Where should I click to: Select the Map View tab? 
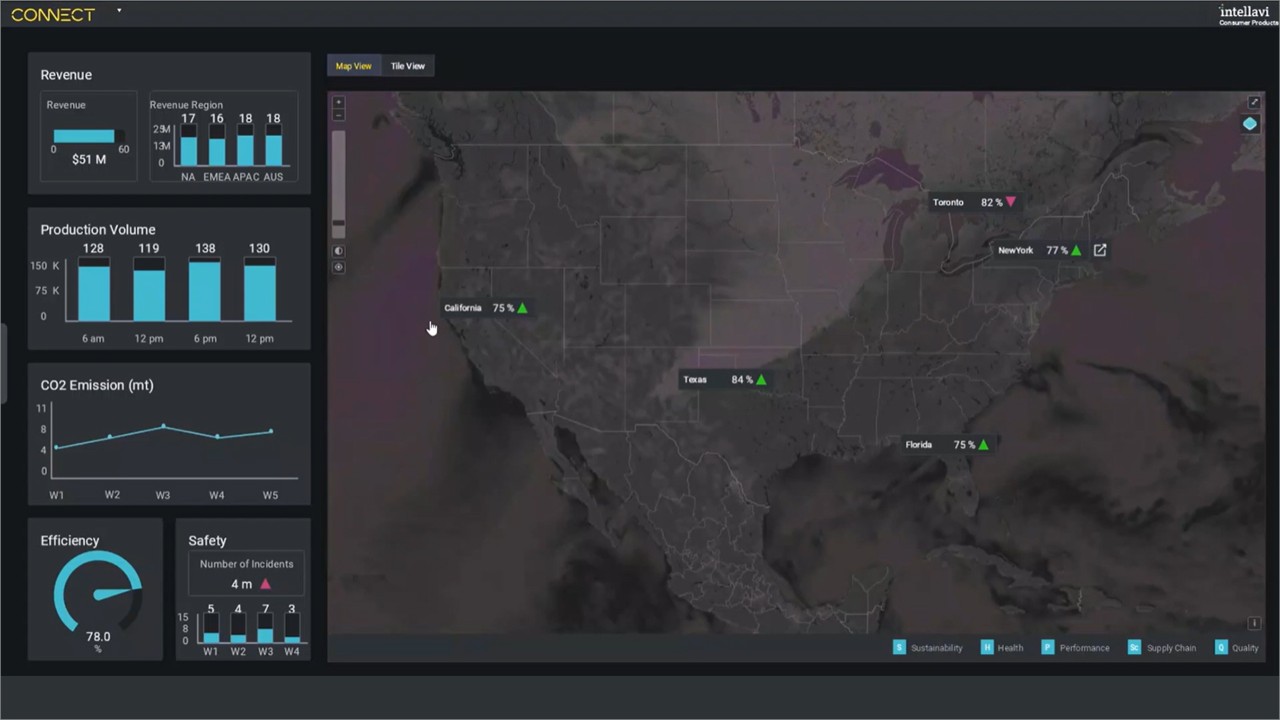353,66
